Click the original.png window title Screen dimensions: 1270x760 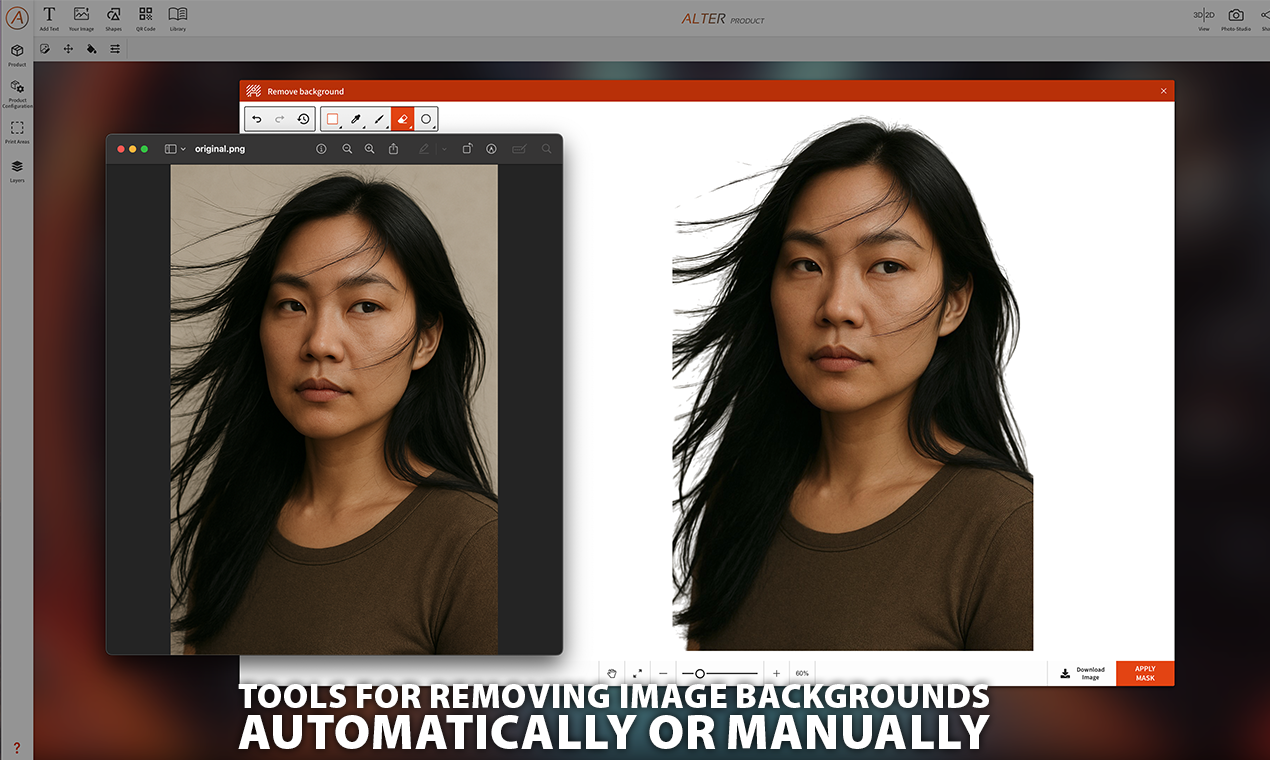pyautogui.click(x=219, y=149)
